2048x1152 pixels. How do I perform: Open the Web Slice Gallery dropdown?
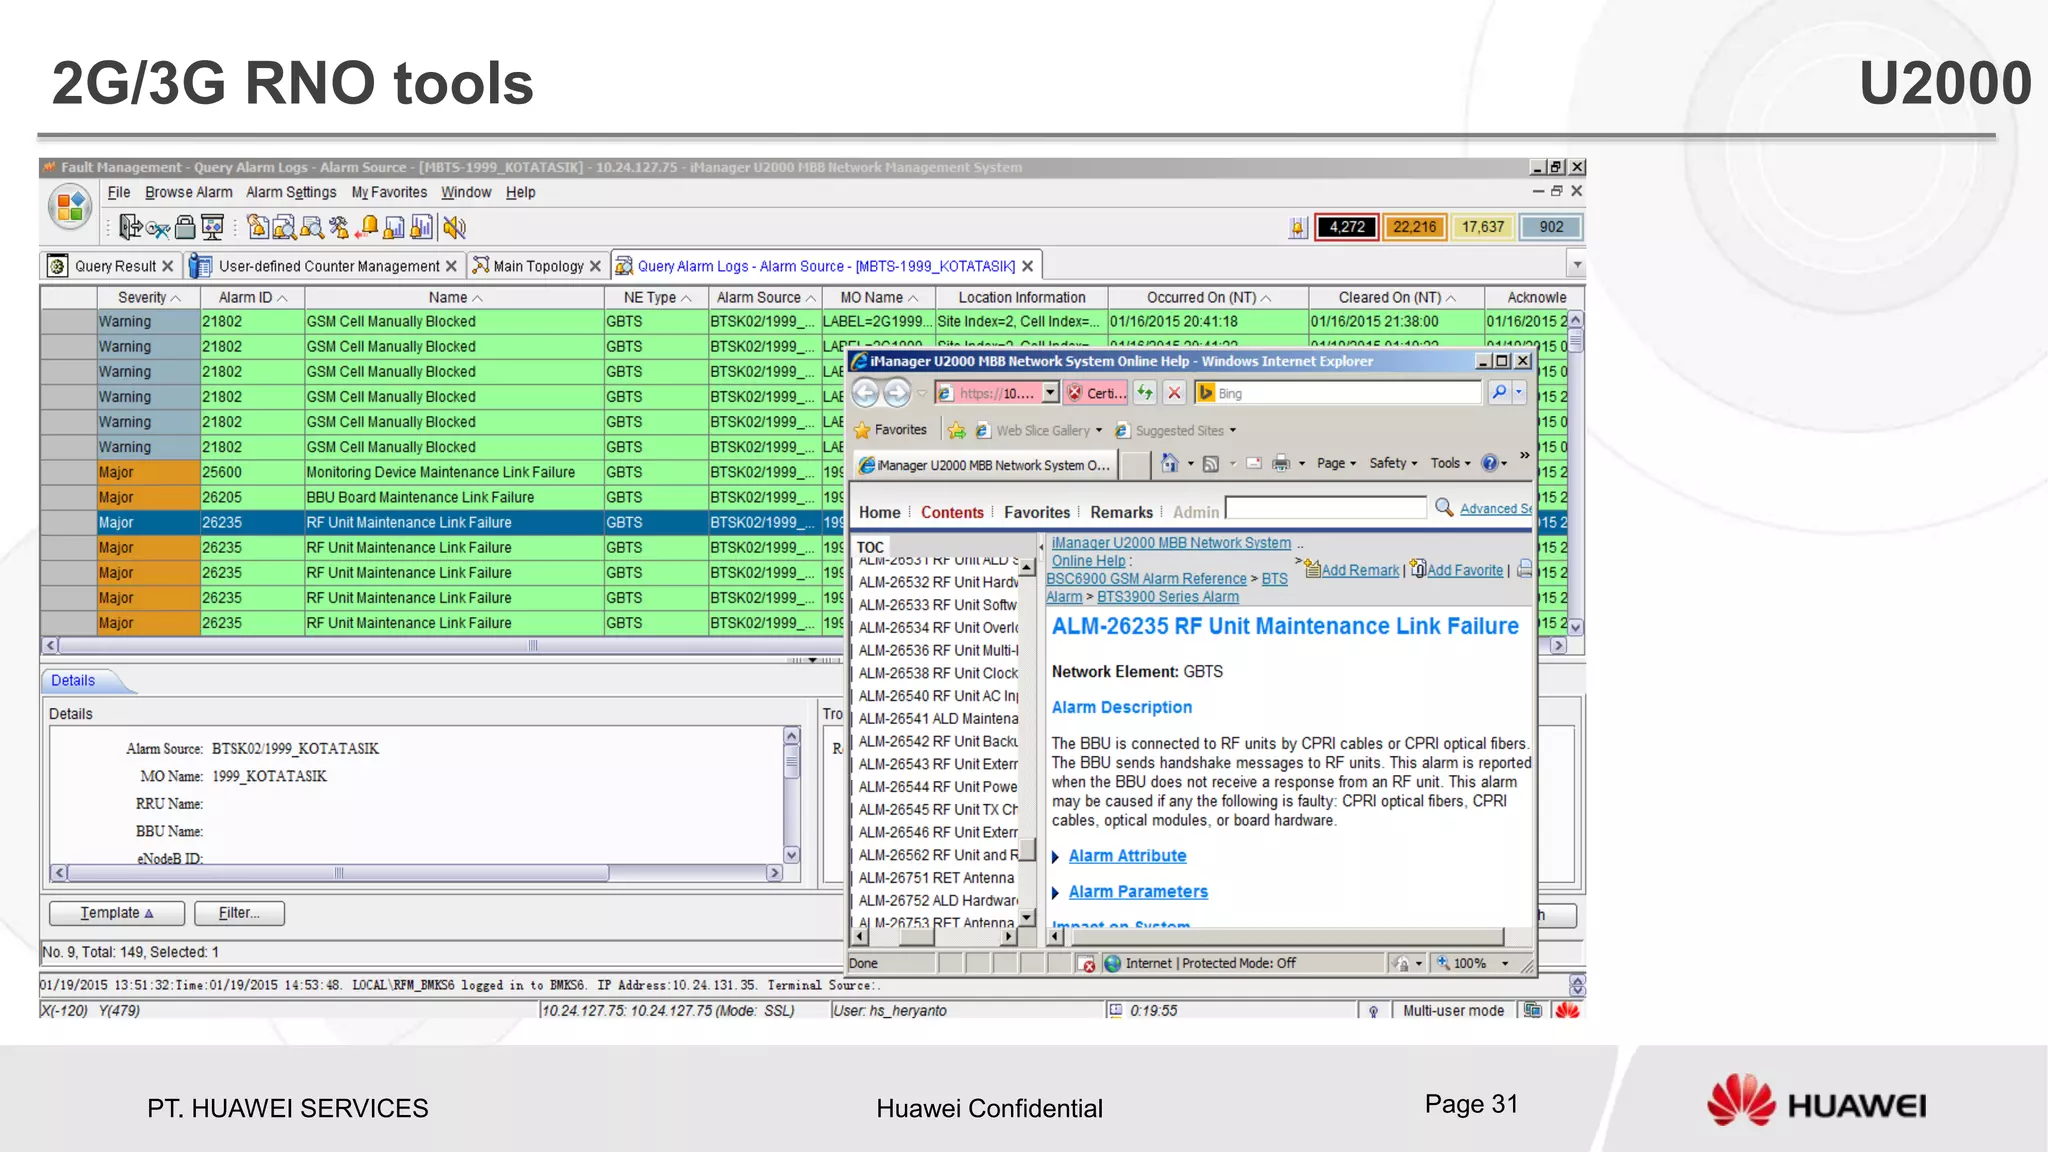(x=1099, y=431)
